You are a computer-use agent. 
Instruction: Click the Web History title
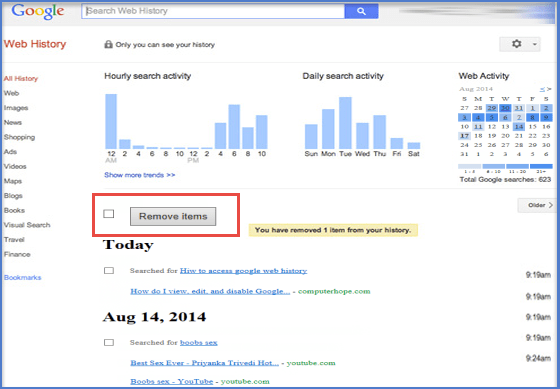coord(35,44)
